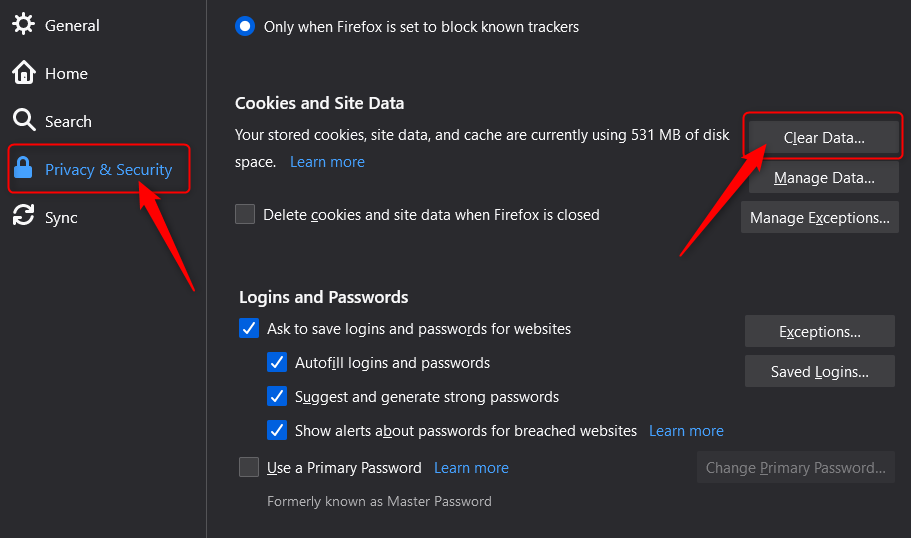The height and width of the screenshot is (538, 911).
Task: Enable Use a Primary Password
Action: [x=249, y=467]
